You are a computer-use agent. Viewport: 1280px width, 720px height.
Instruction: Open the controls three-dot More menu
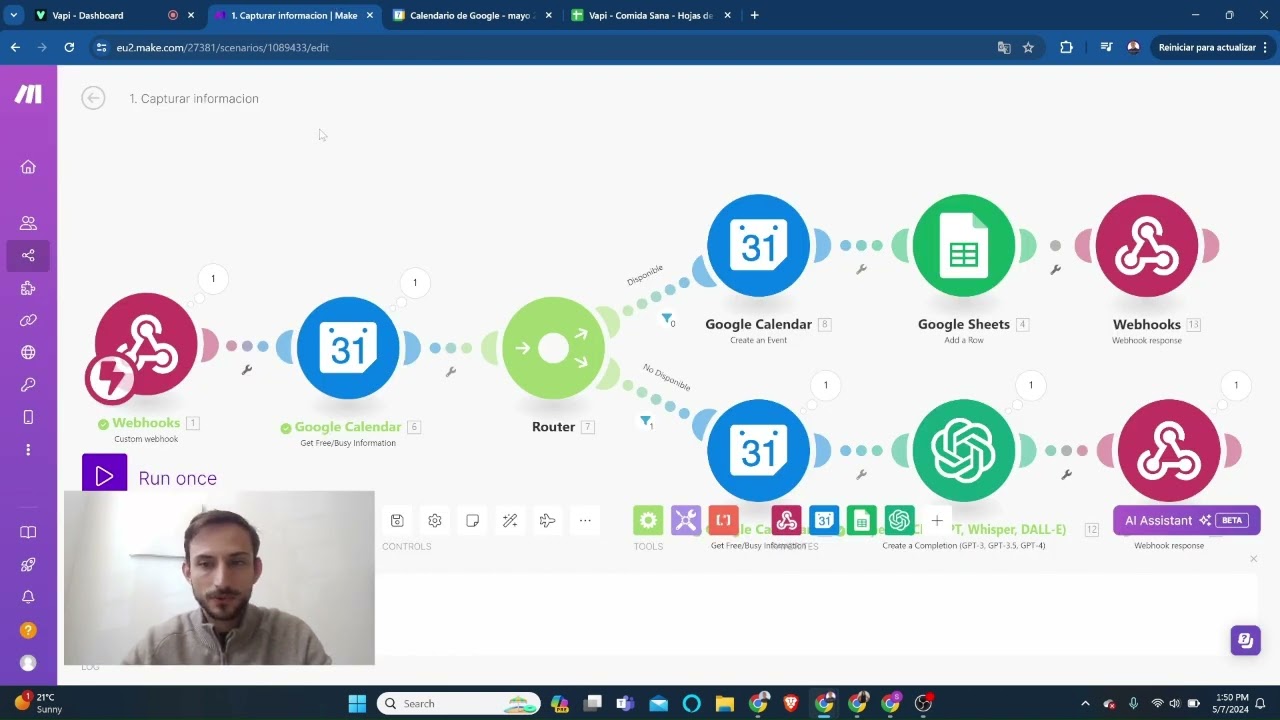pos(585,520)
